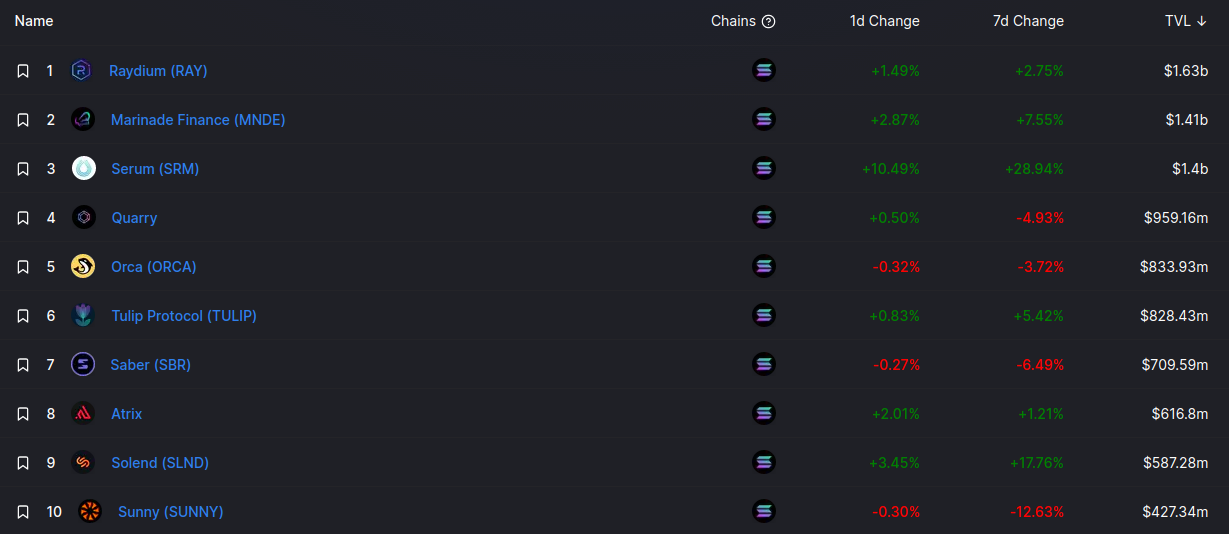This screenshot has height=534, width=1229.
Task: Click the Raydium protocol logo icon
Action: 82,71
